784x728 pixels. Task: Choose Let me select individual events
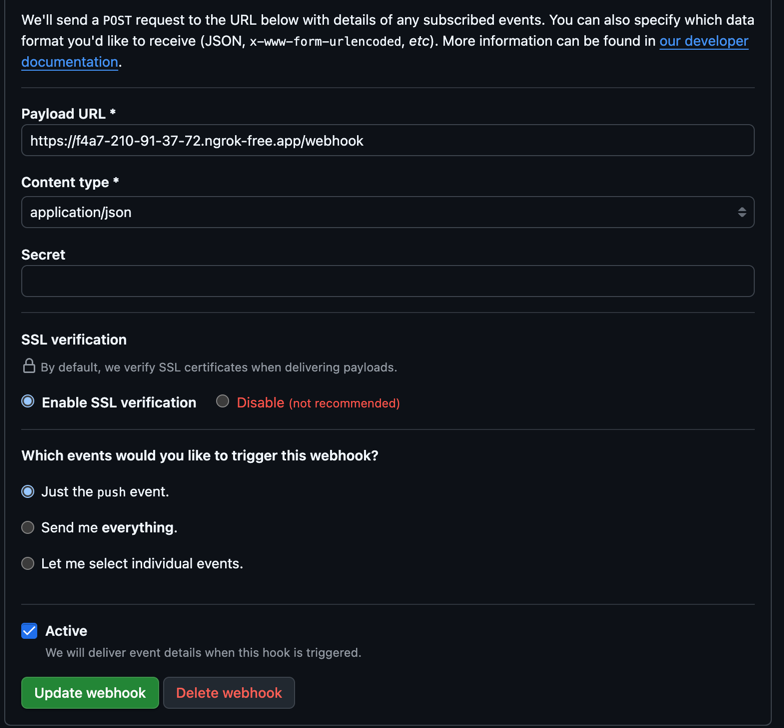click(x=28, y=564)
